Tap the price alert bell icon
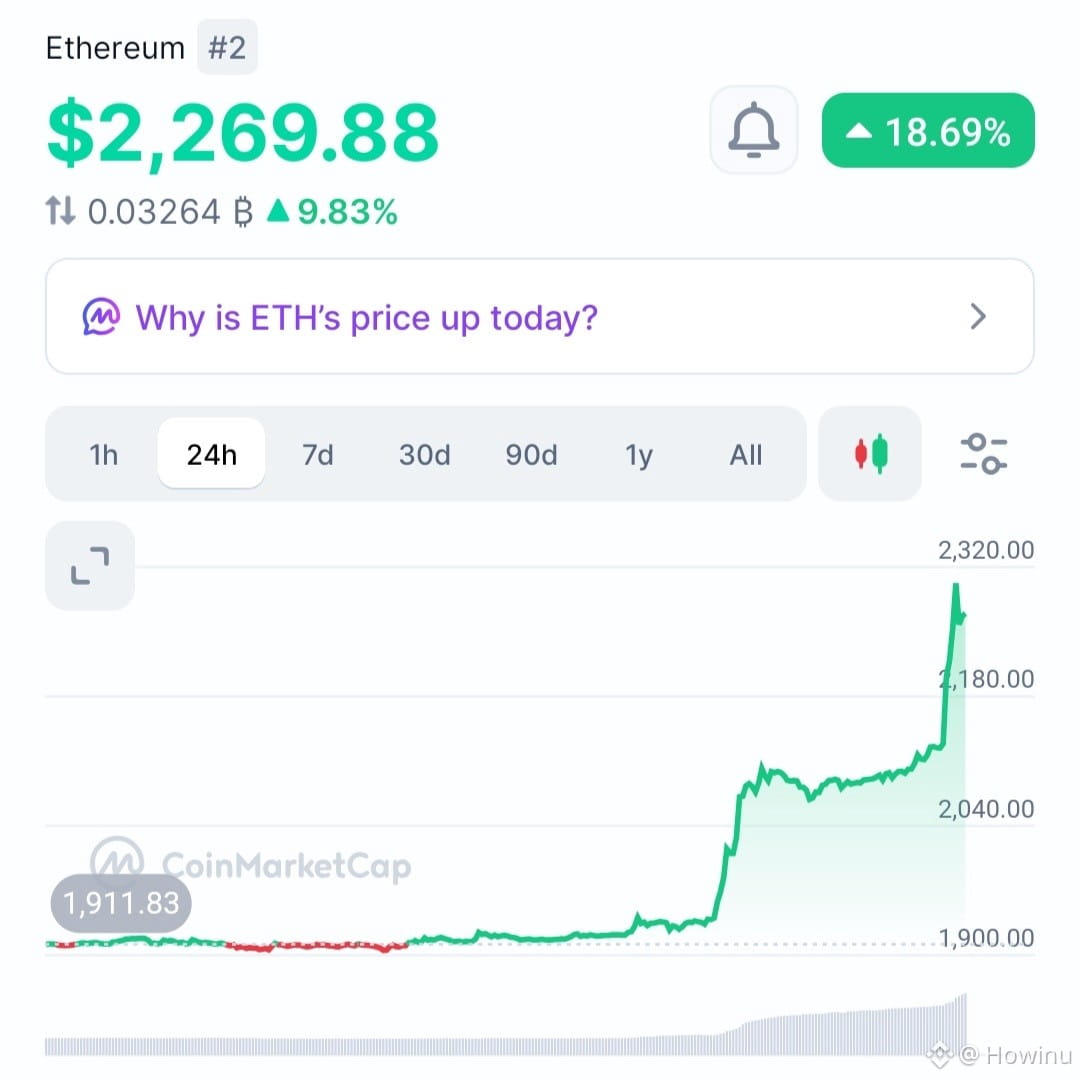 click(754, 129)
